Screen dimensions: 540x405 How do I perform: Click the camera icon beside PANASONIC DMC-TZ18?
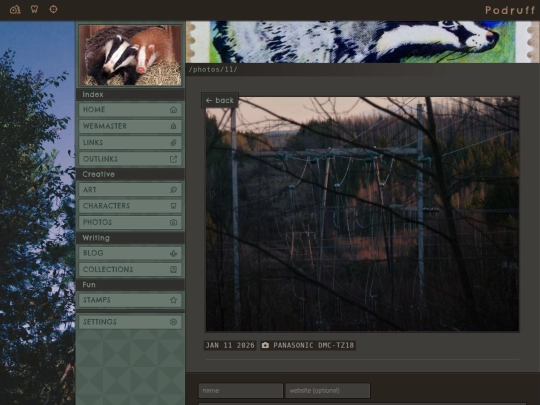point(265,345)
